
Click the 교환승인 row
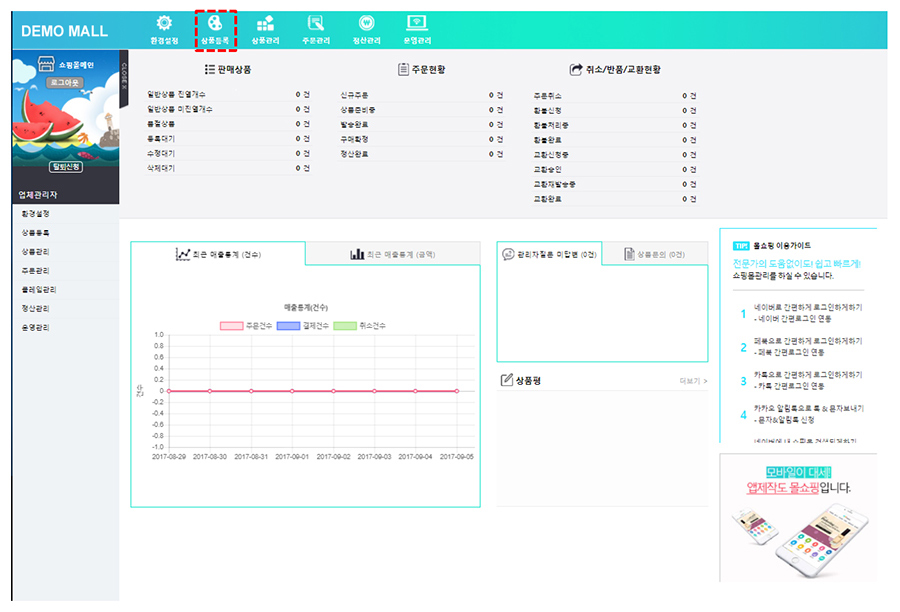[x=615, y=169]
